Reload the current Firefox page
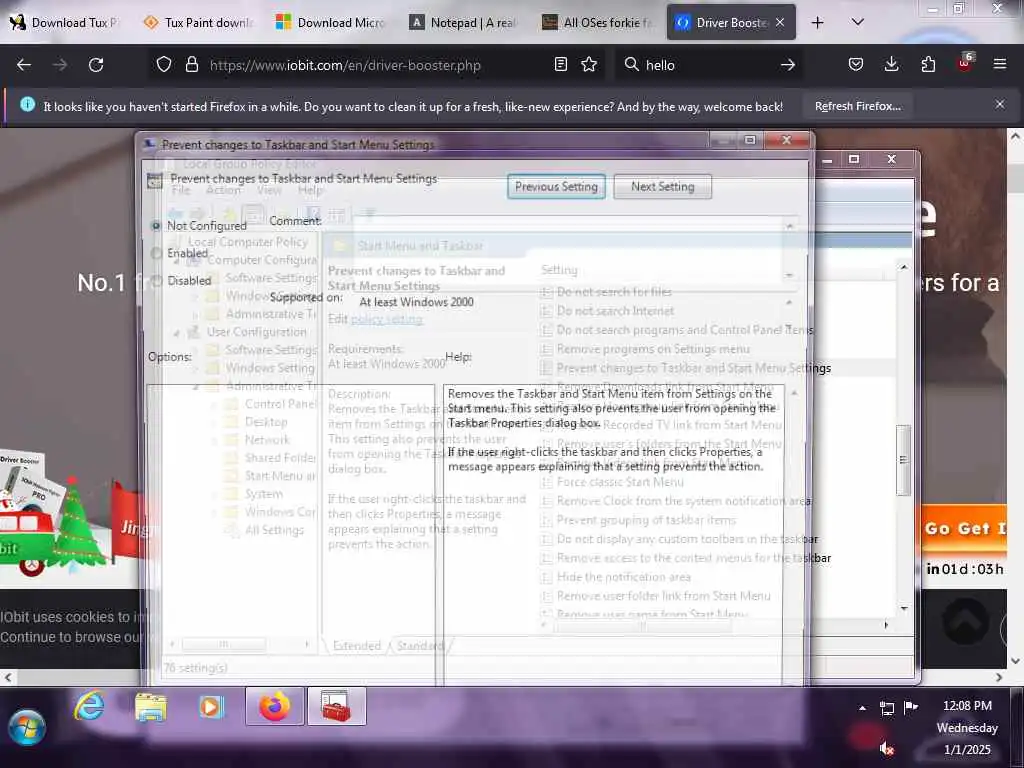This screenshot has height=768, width=1024. tap(96, 65)
